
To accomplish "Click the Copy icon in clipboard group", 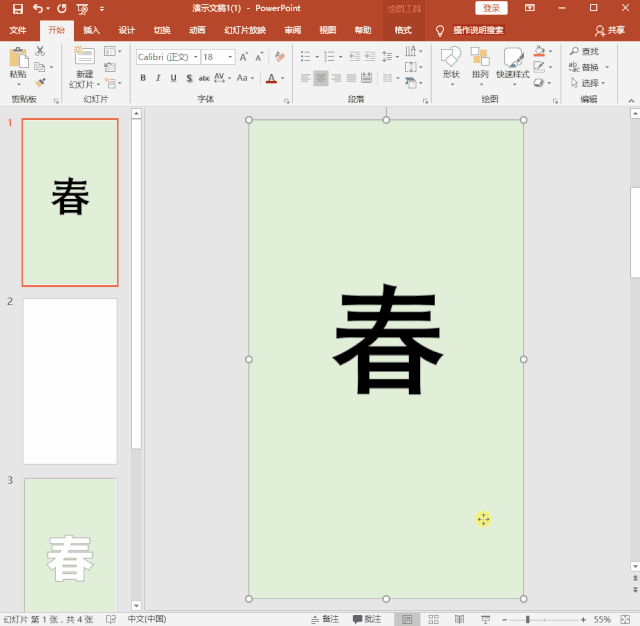I will 40,67.
